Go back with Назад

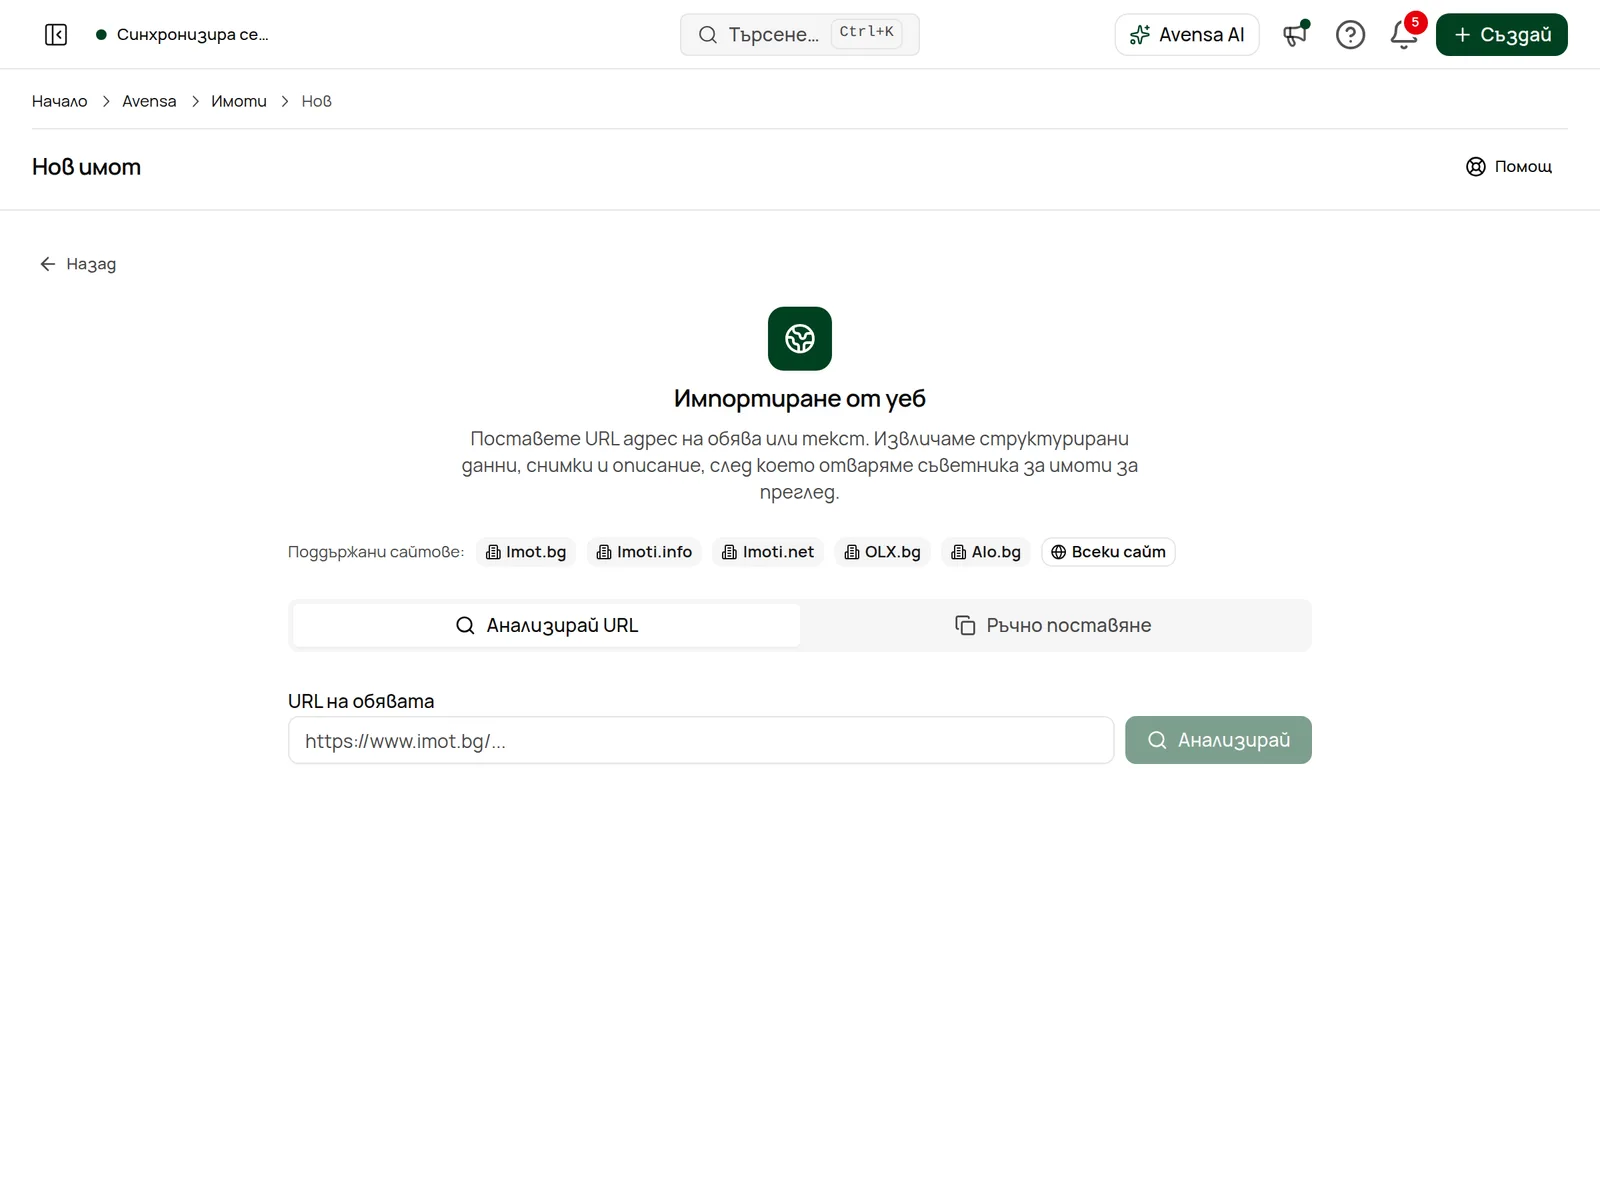coord(78,264)
